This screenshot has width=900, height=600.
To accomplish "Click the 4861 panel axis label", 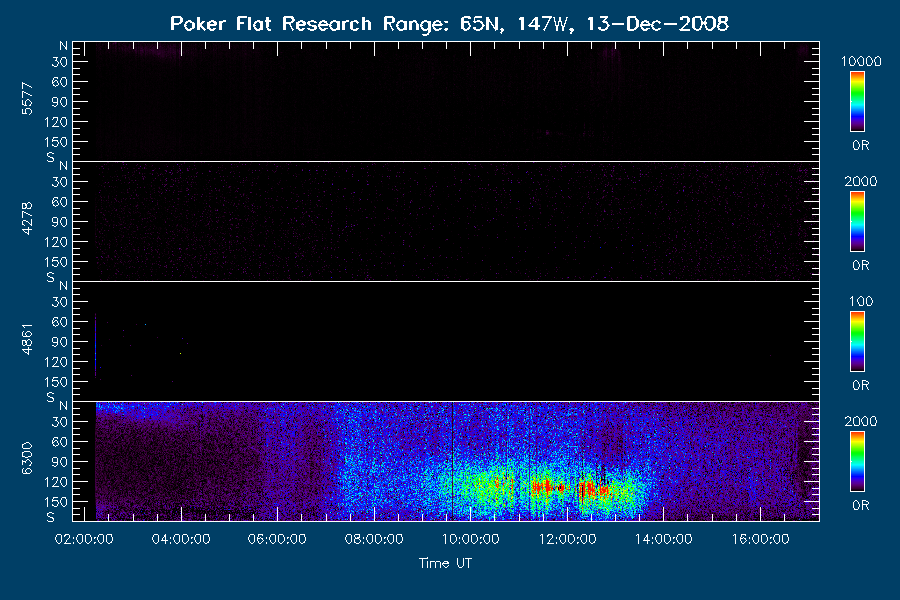I will [x=27, y=339].
